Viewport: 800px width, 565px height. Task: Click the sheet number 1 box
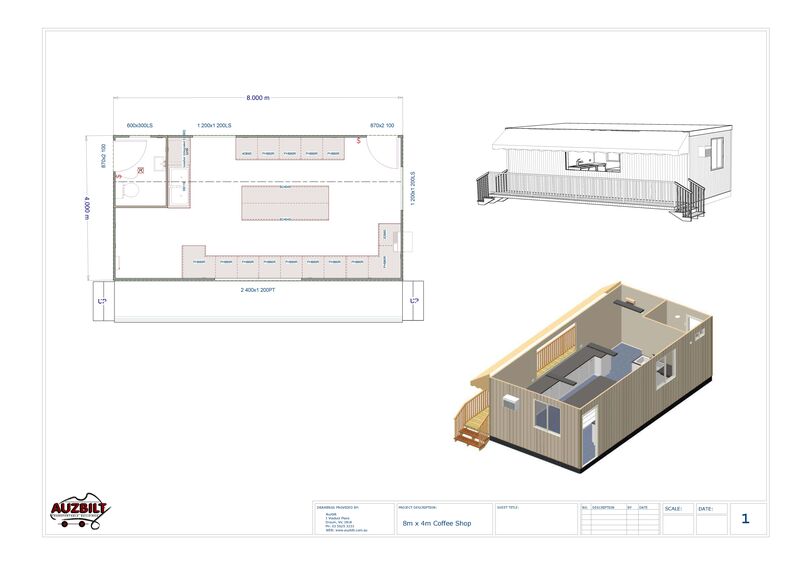[x=745, y=518]
